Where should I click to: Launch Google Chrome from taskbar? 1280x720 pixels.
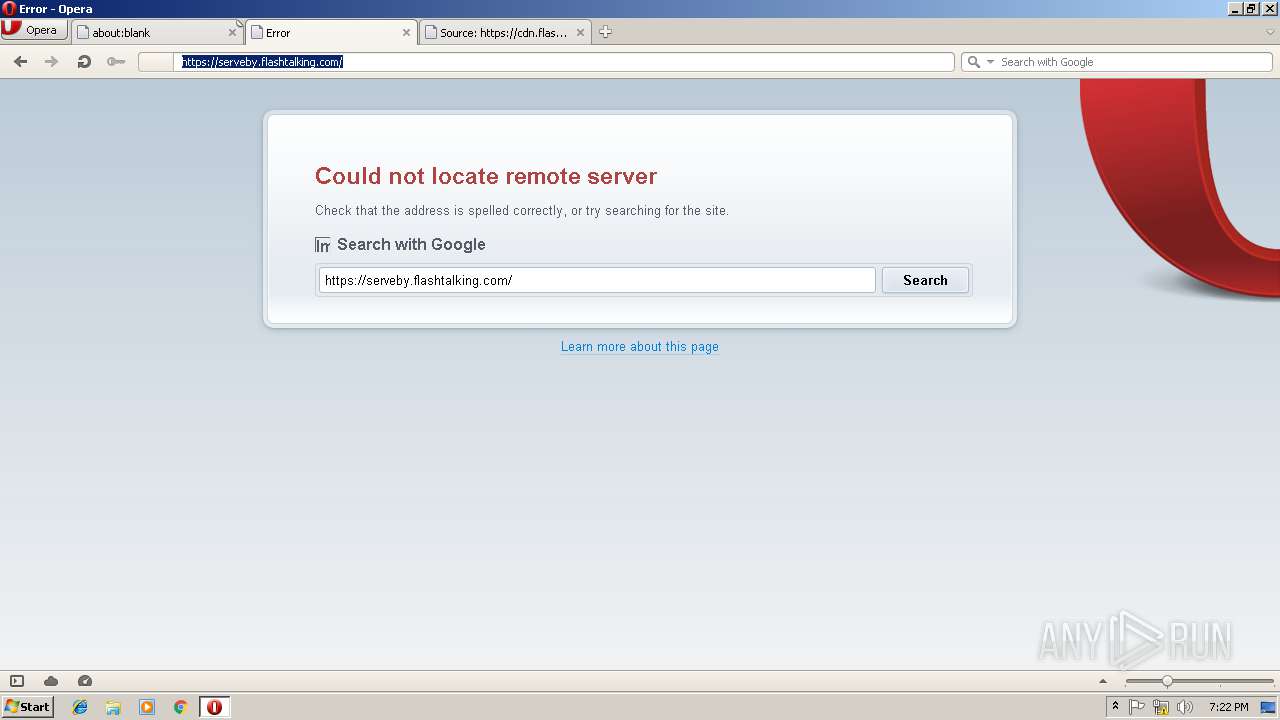click(180, 707)
